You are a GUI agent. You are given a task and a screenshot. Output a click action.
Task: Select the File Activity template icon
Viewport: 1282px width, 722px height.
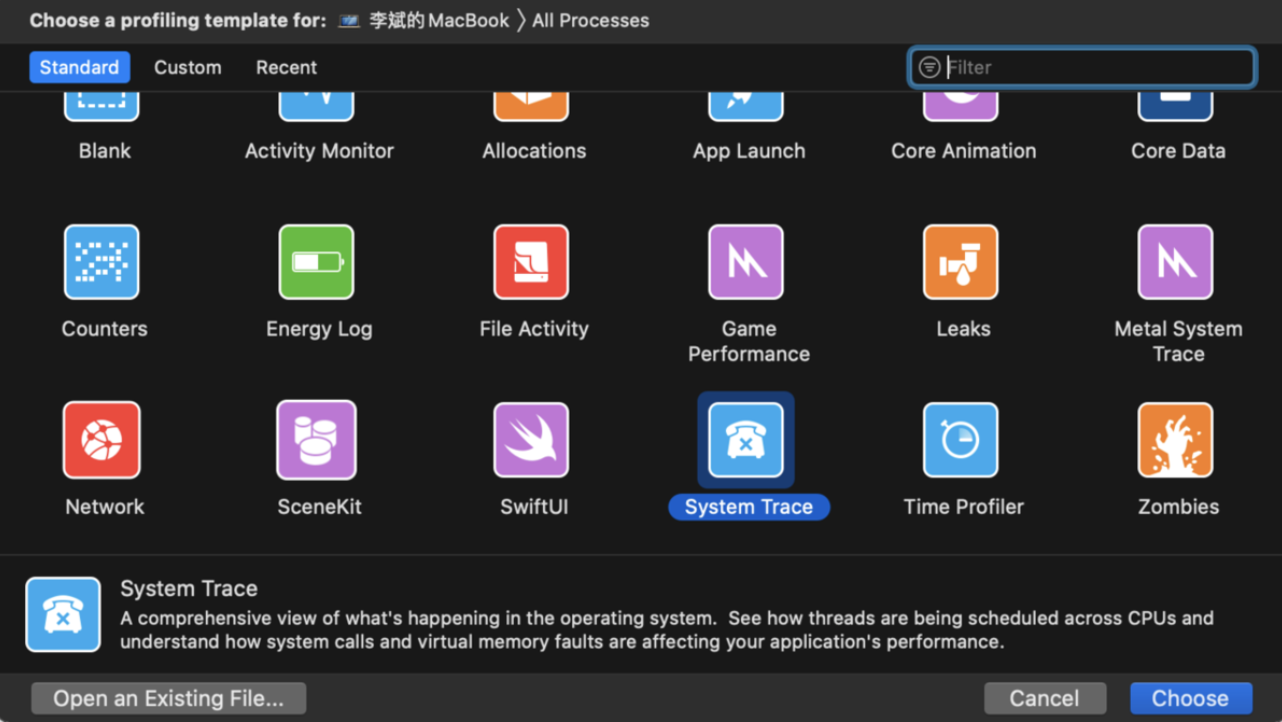531,262
